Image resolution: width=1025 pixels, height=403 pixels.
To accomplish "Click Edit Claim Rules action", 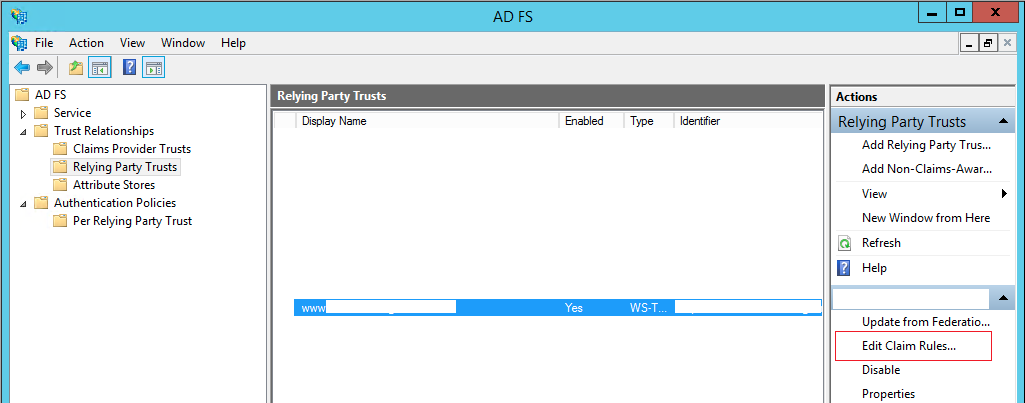I will point(909,346).
